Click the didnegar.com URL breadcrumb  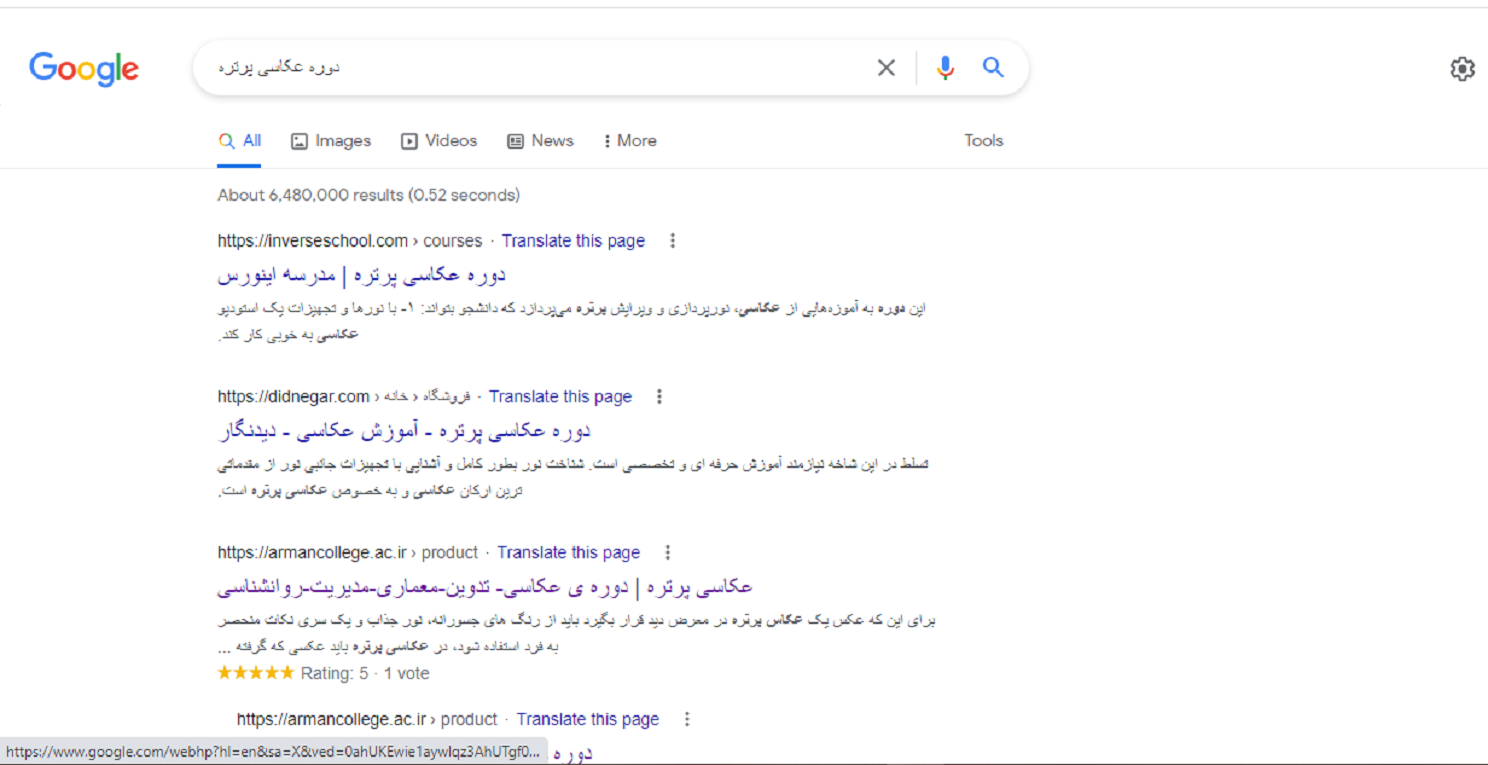pos(344,397)
